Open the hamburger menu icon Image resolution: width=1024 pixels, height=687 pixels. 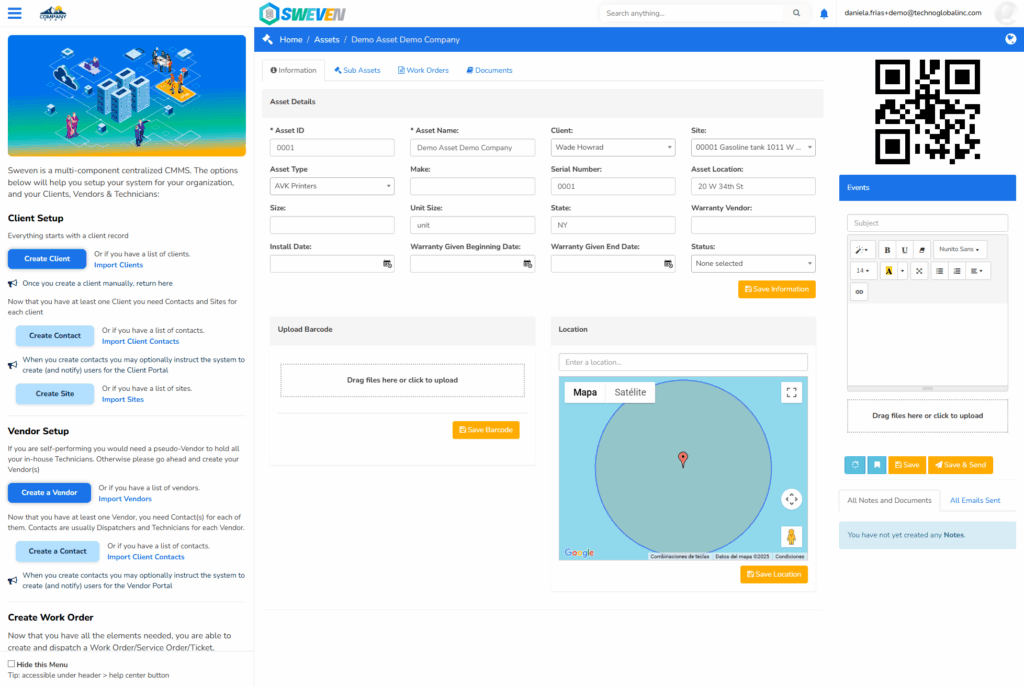coord(14,13)
